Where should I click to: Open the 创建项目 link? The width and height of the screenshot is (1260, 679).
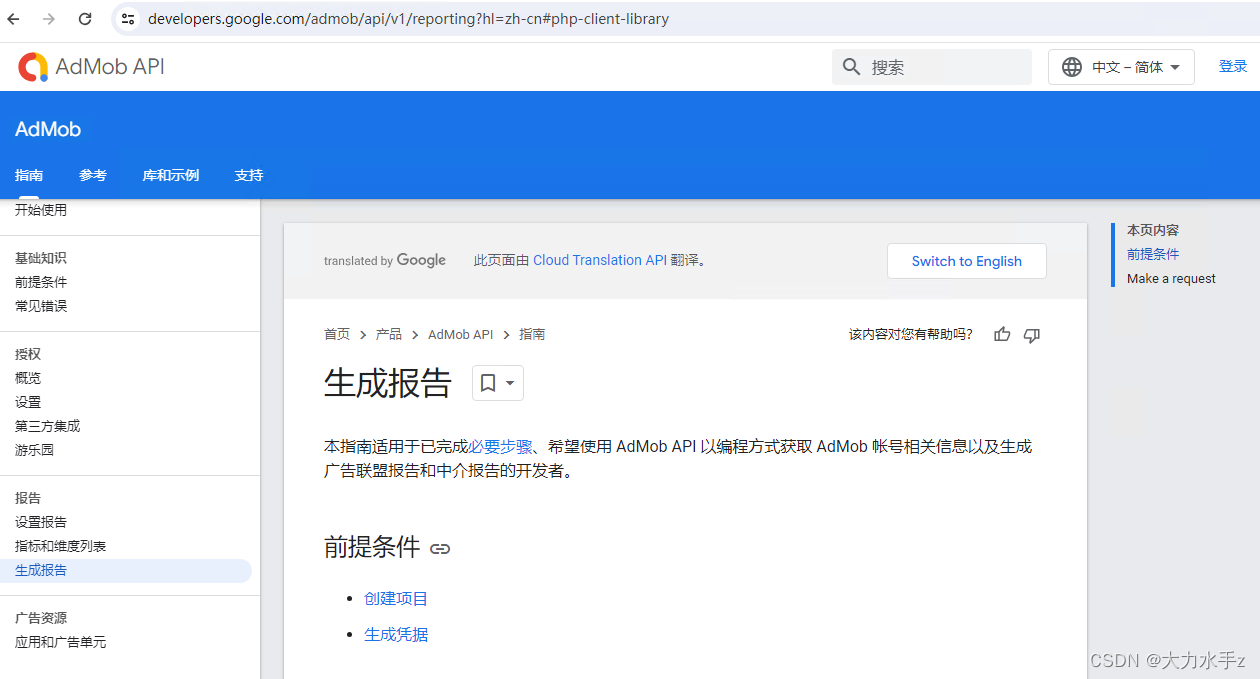click(x=396, y=597)
